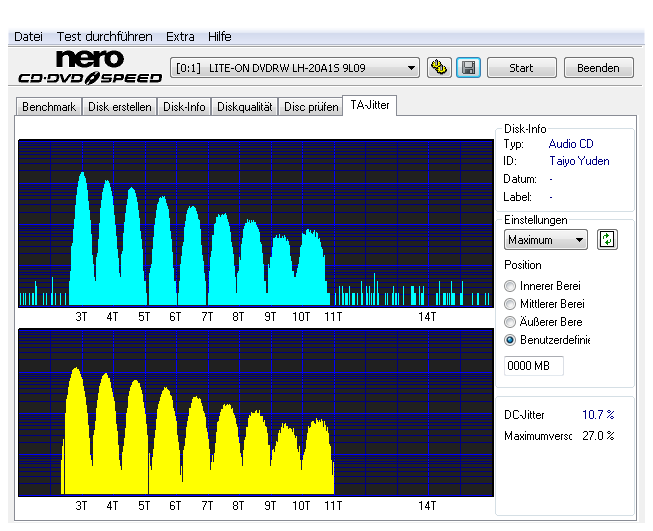Select the Innerer Bereich radio button
Screen dimensions: 653x531
pos(510,286)
